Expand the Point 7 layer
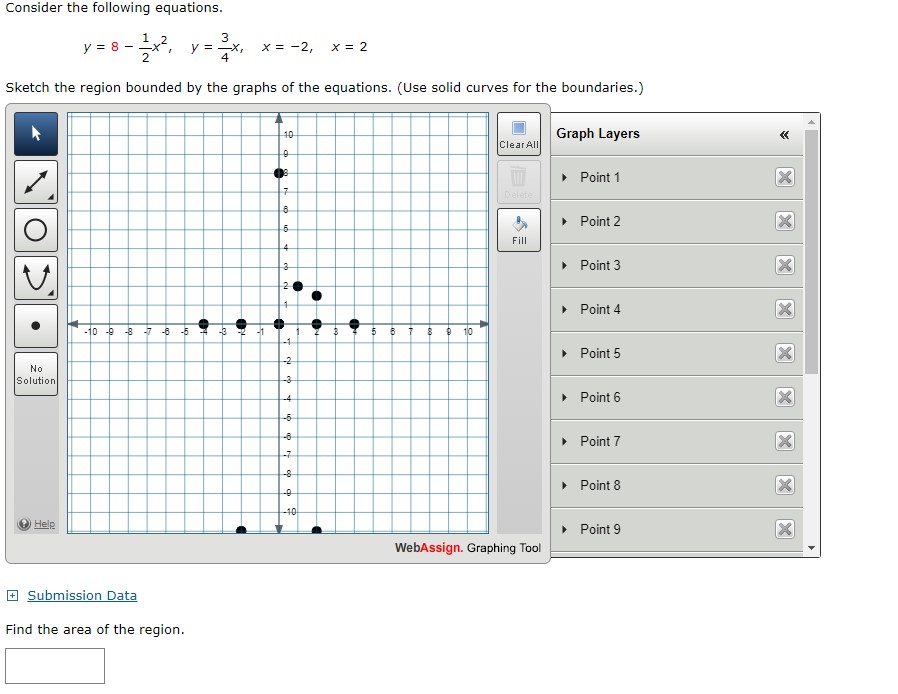Screen dimensions: 898x694 [565, 442]
